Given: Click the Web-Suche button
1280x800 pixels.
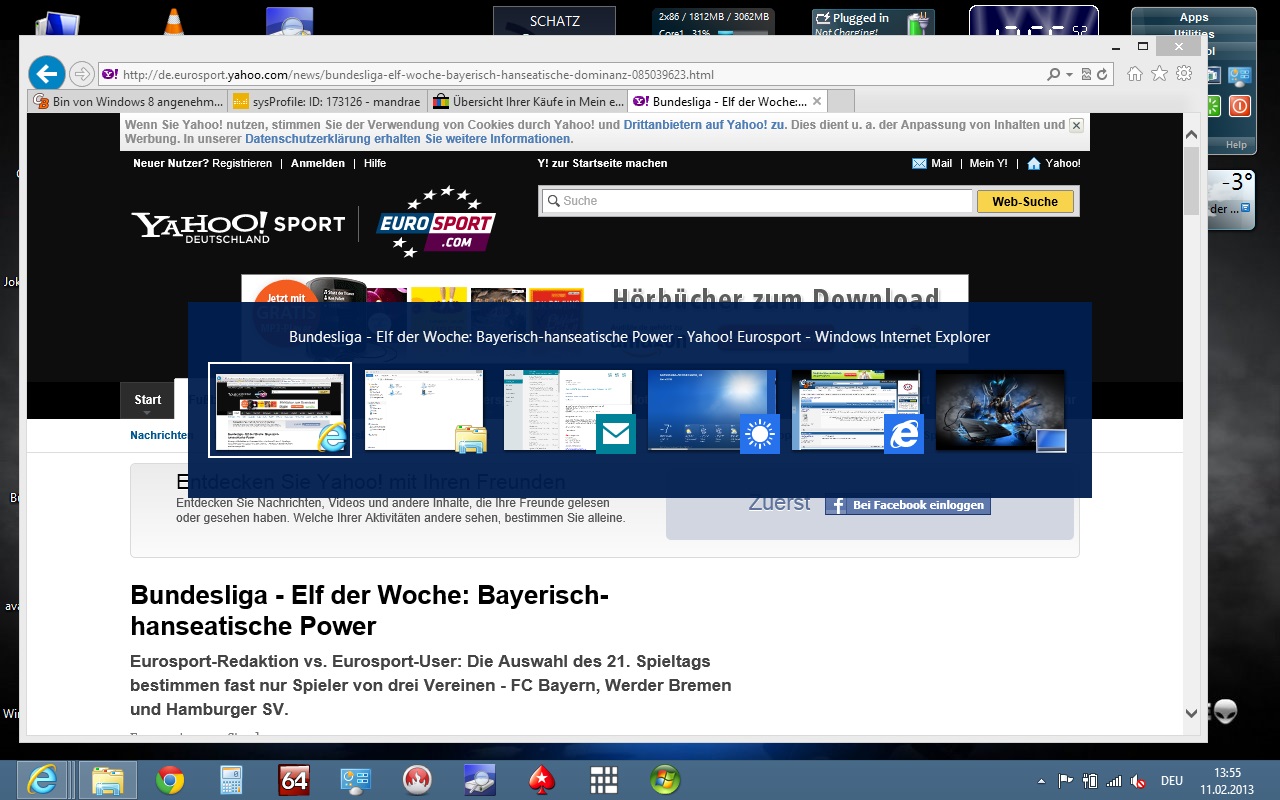Looking at the screenshot, I should point(1025,201).
